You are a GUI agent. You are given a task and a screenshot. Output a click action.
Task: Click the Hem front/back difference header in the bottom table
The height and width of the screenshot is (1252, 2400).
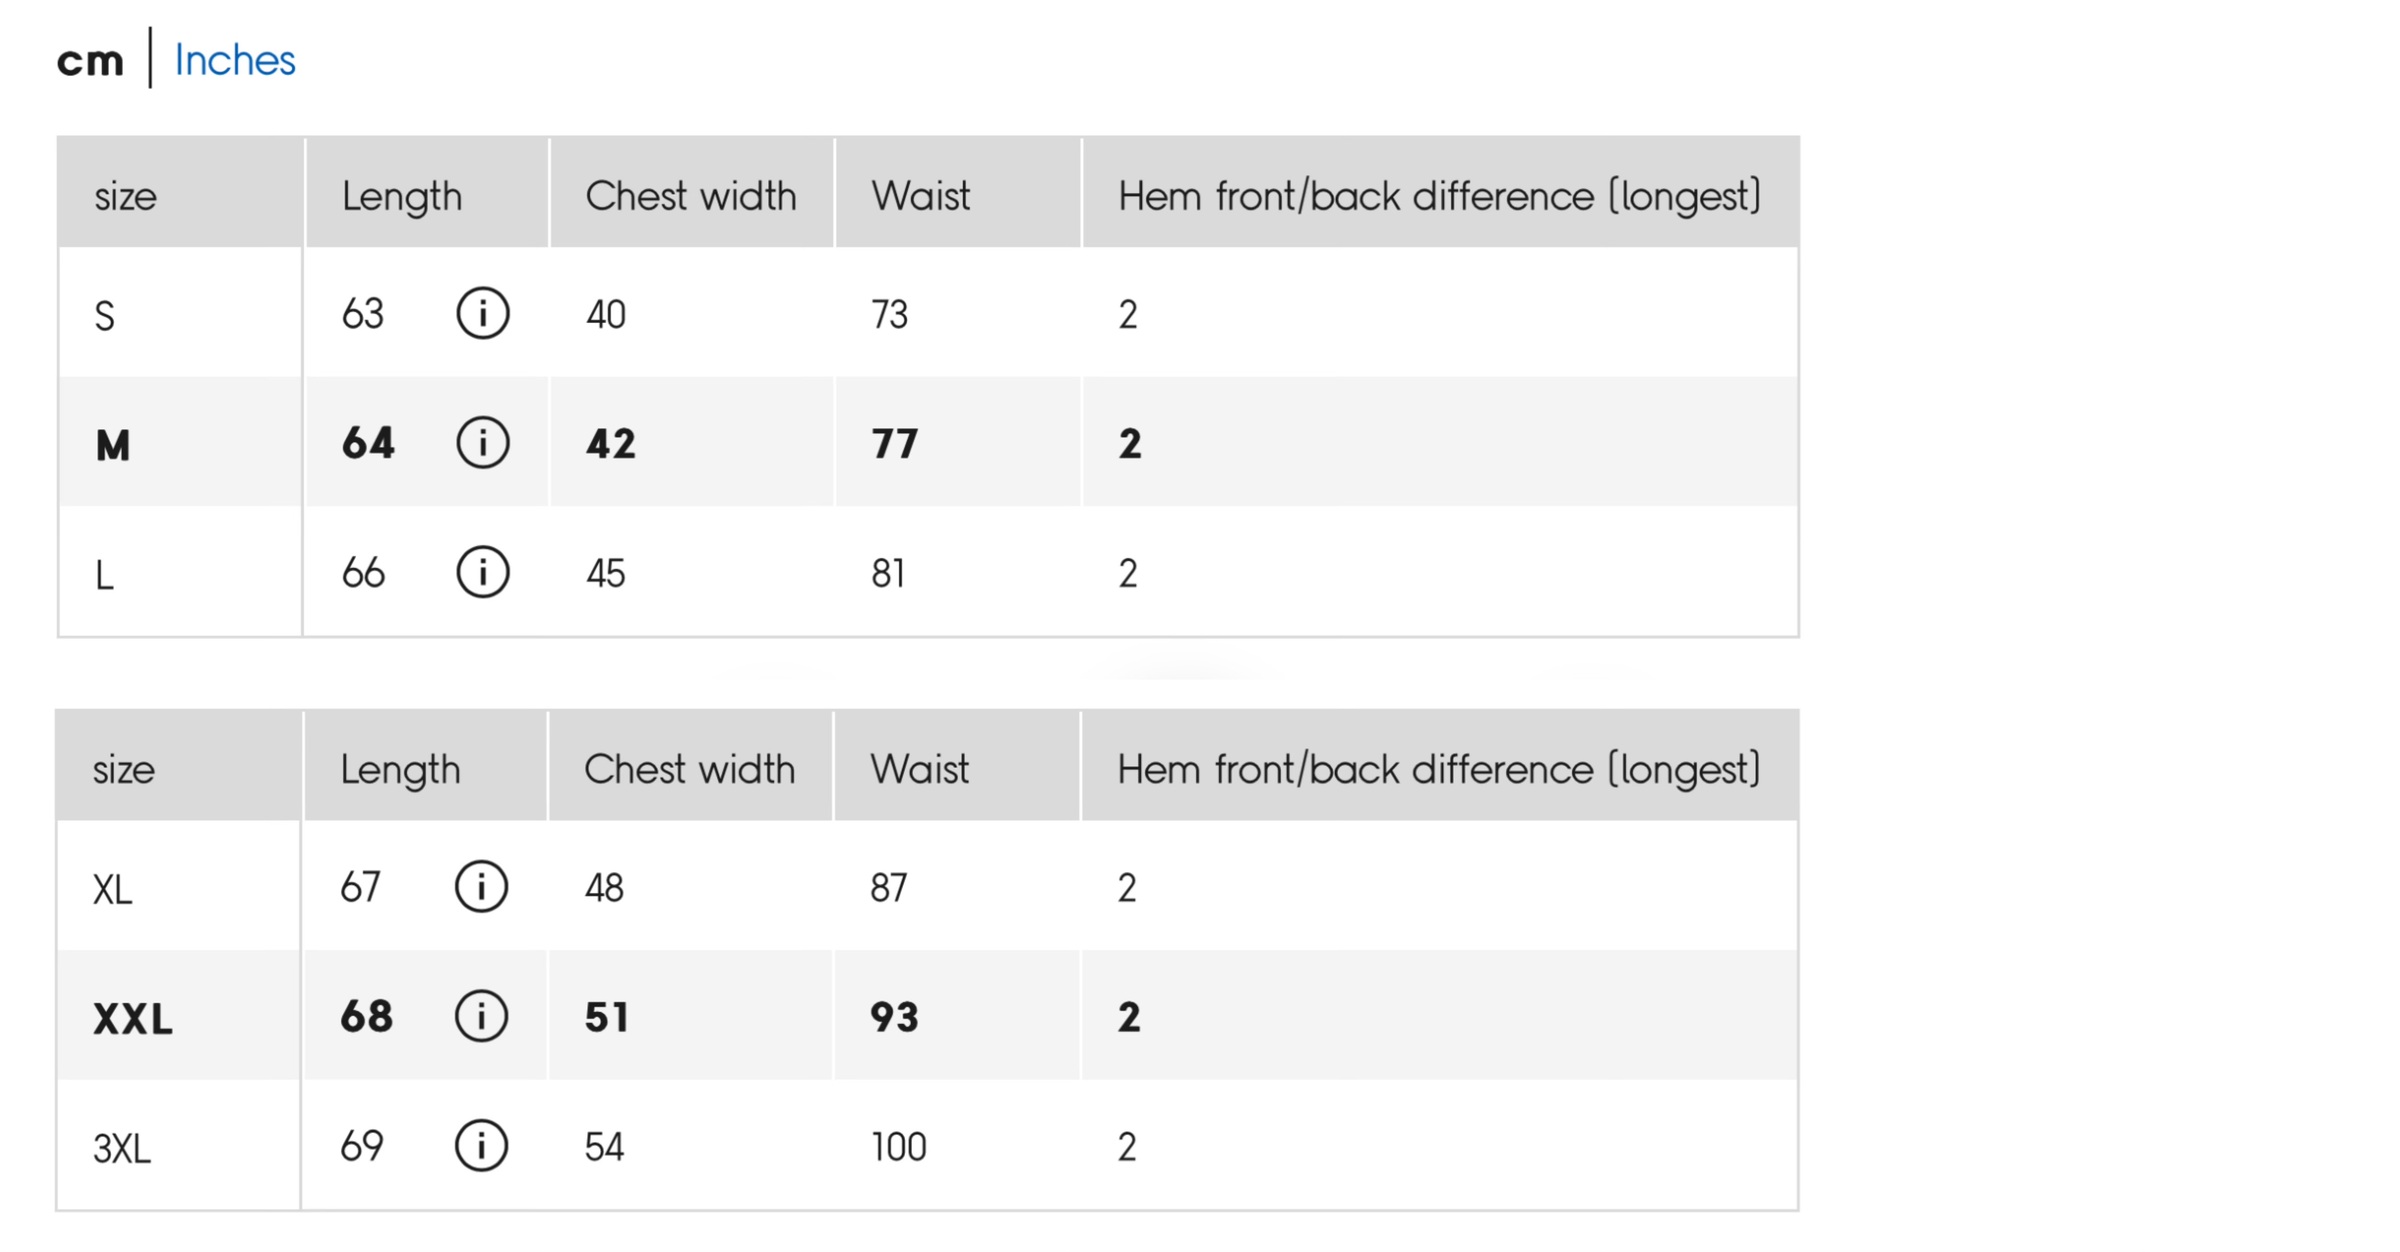pyautogui.click(x=1438, y=769)
